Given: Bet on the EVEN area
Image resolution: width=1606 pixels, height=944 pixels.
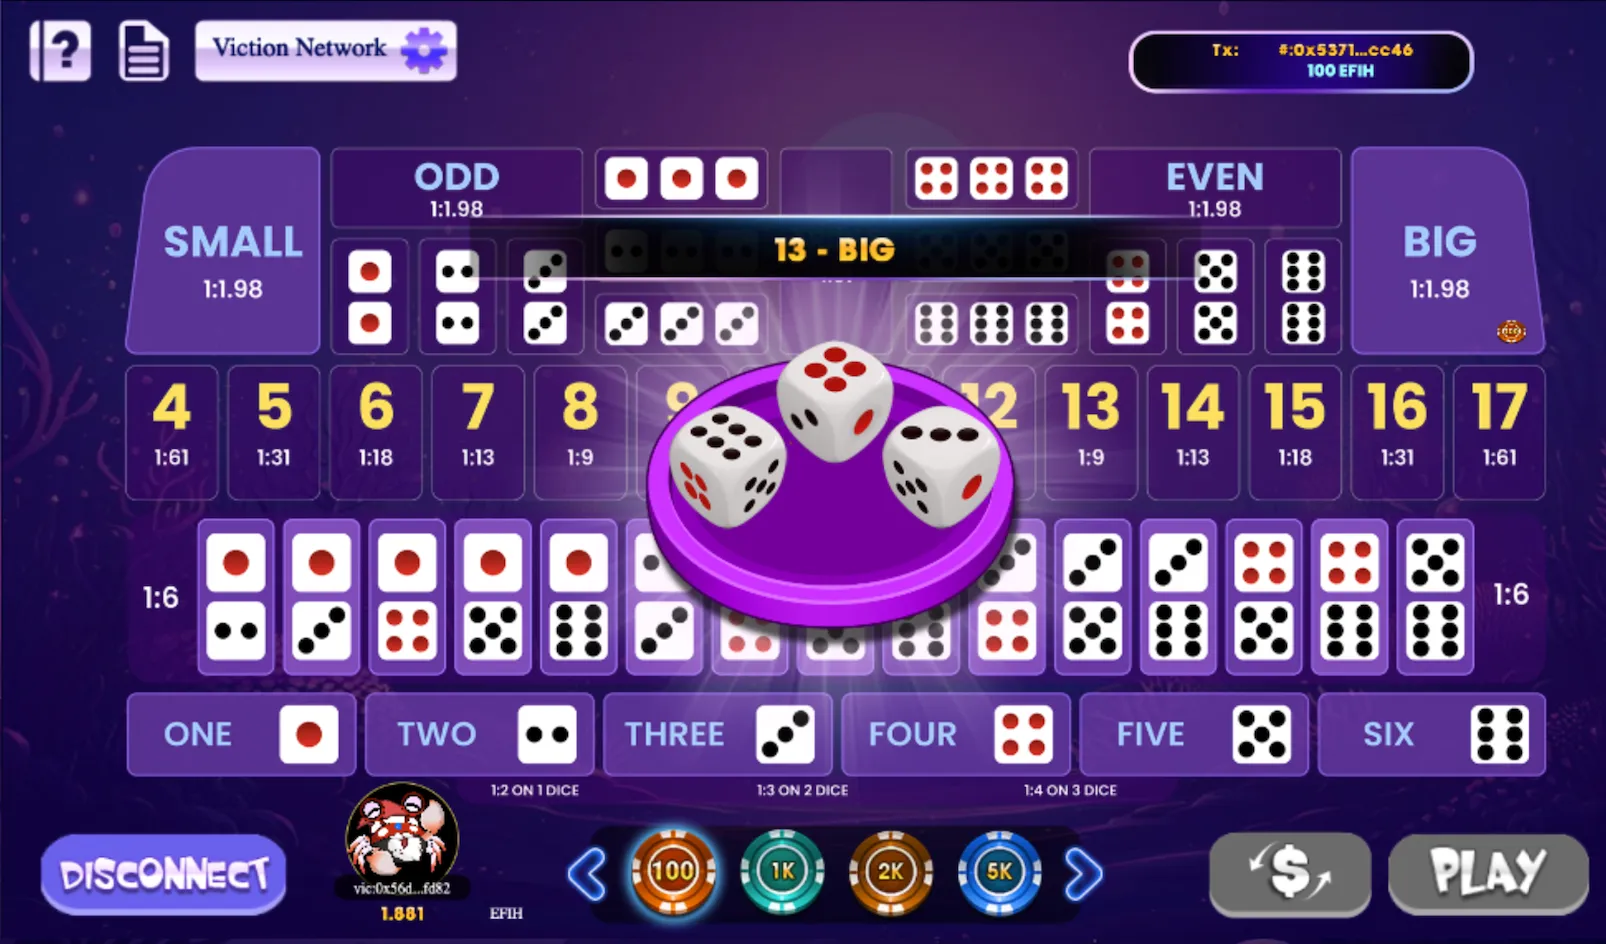Looking at the screenshot, I should (x=1215, y=188).
